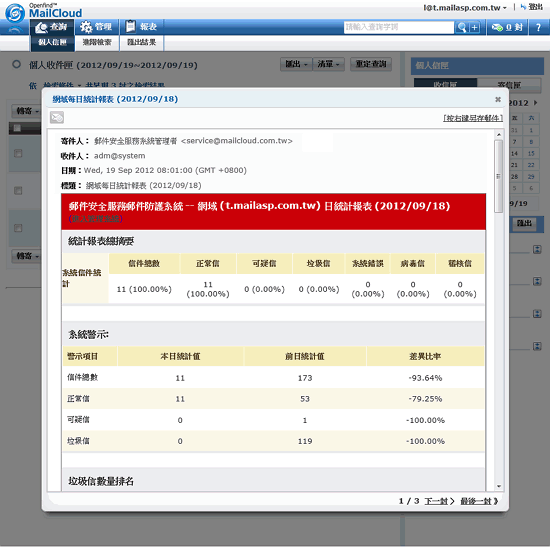The height and width of the screenshot is (547, 550).
Task: Click the mail body vertical scrollbar thumb
Action: click(498, 176)
